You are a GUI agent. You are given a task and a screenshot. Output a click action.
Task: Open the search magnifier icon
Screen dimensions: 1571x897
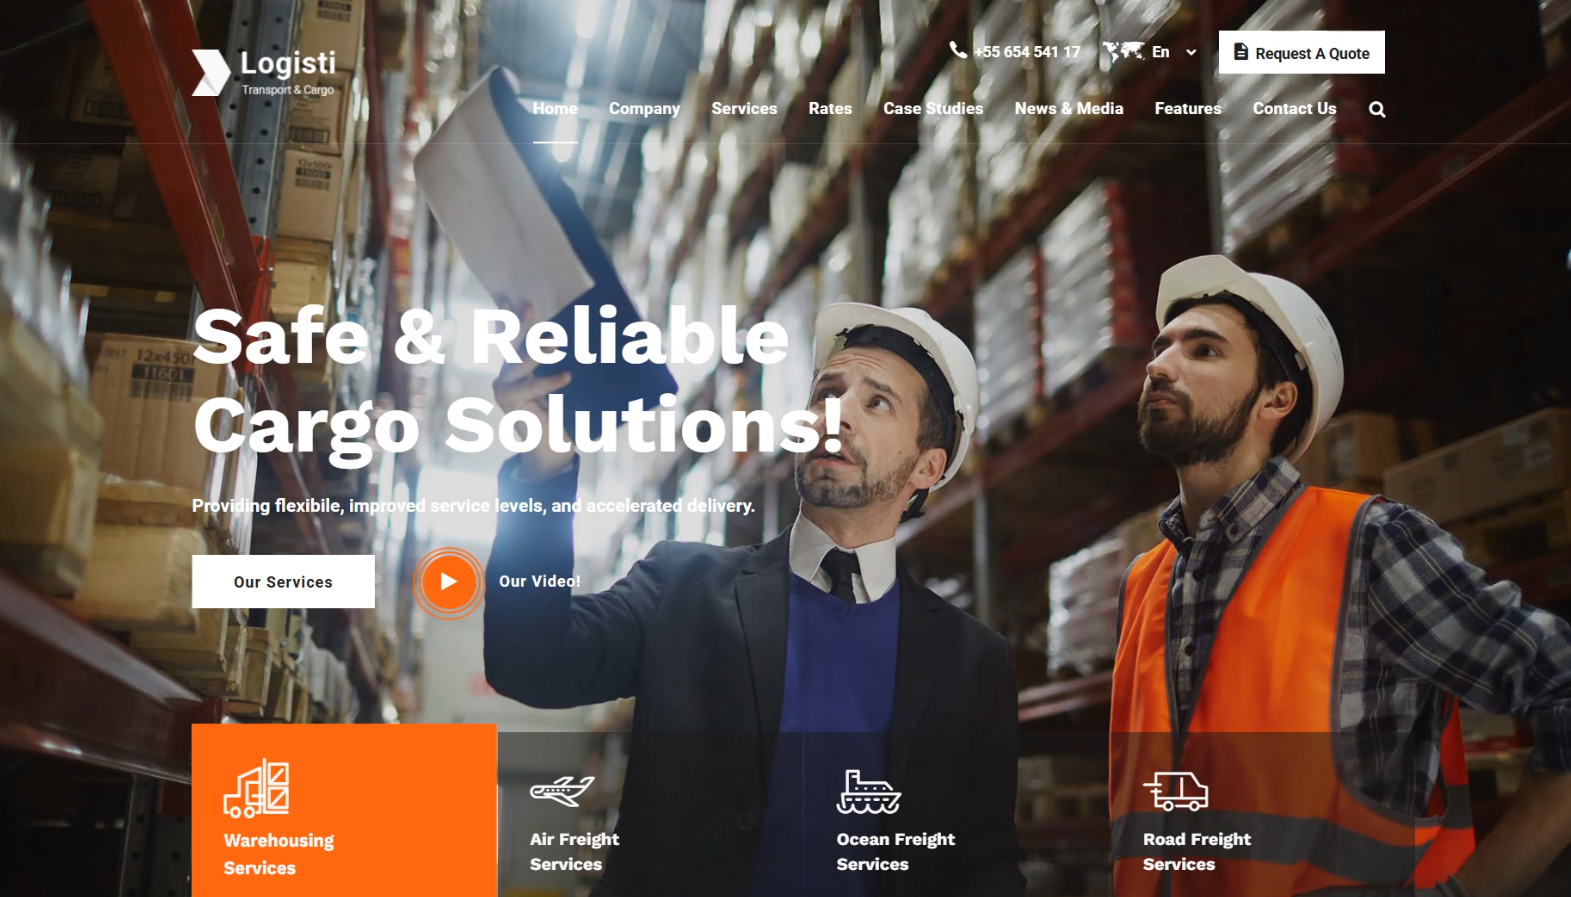[1377, 109]
